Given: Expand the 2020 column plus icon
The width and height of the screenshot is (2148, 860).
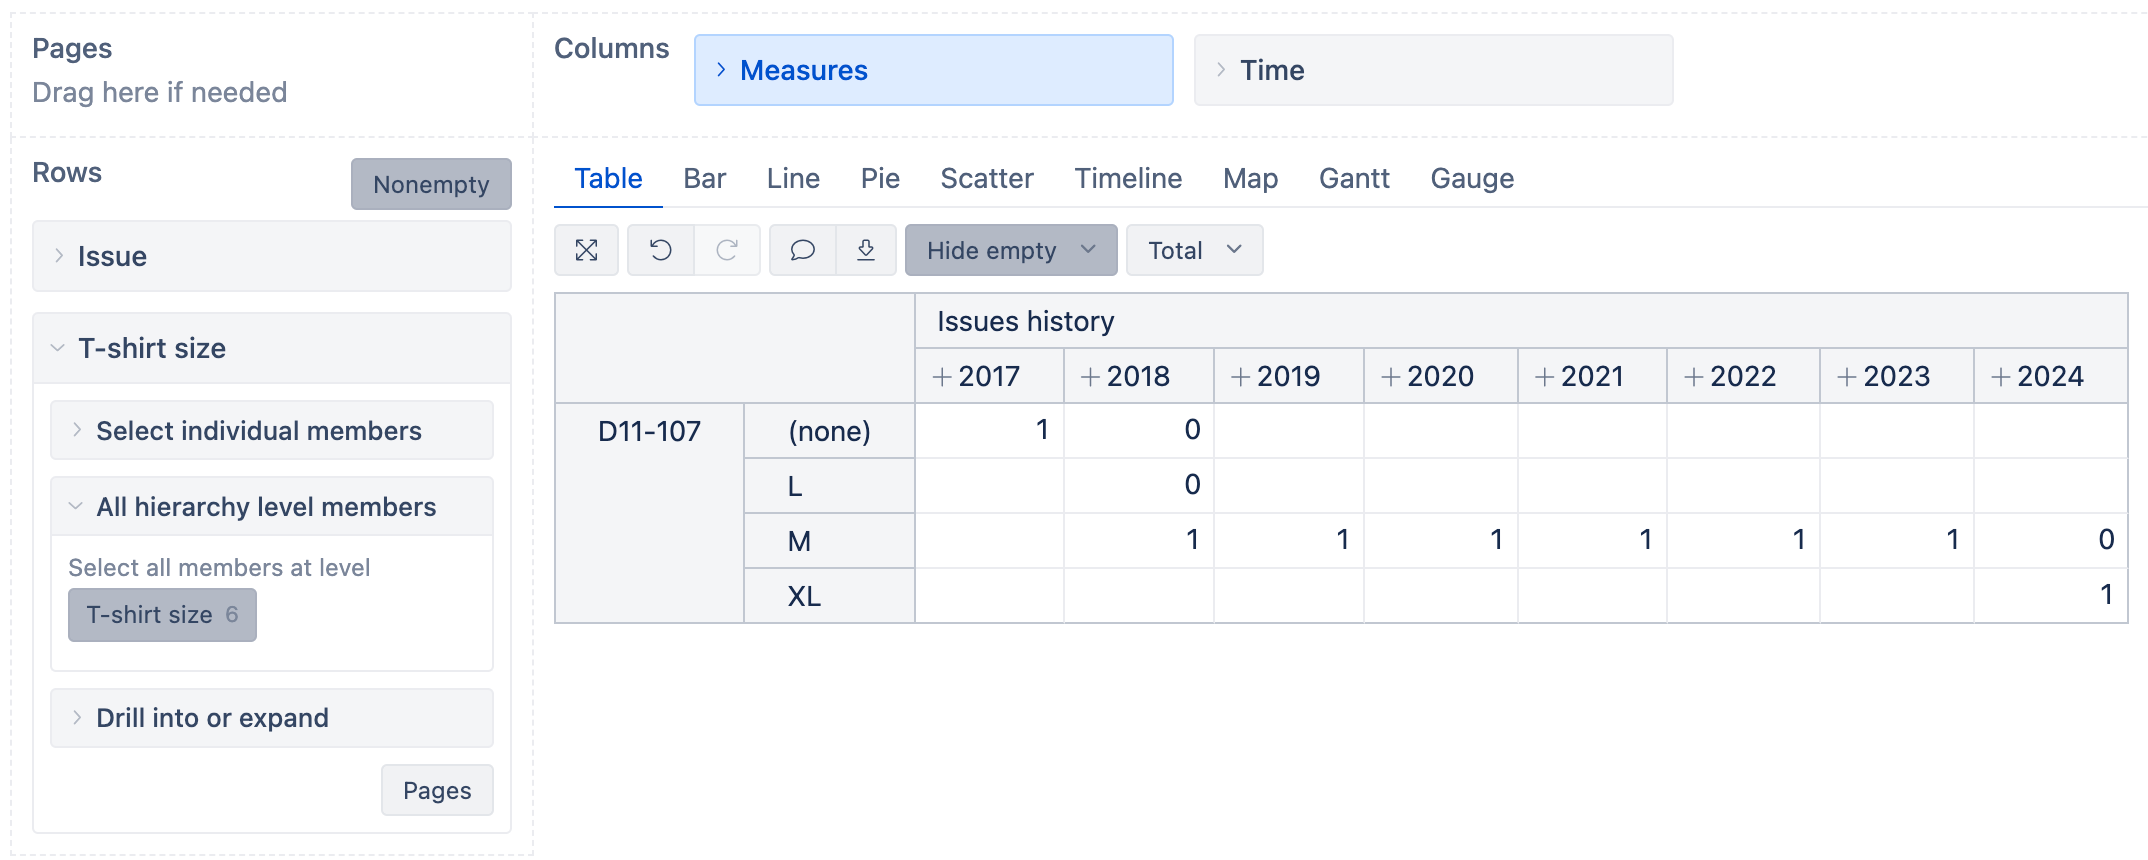Looking at the screenshot, I should click(x=1391, y=377).
